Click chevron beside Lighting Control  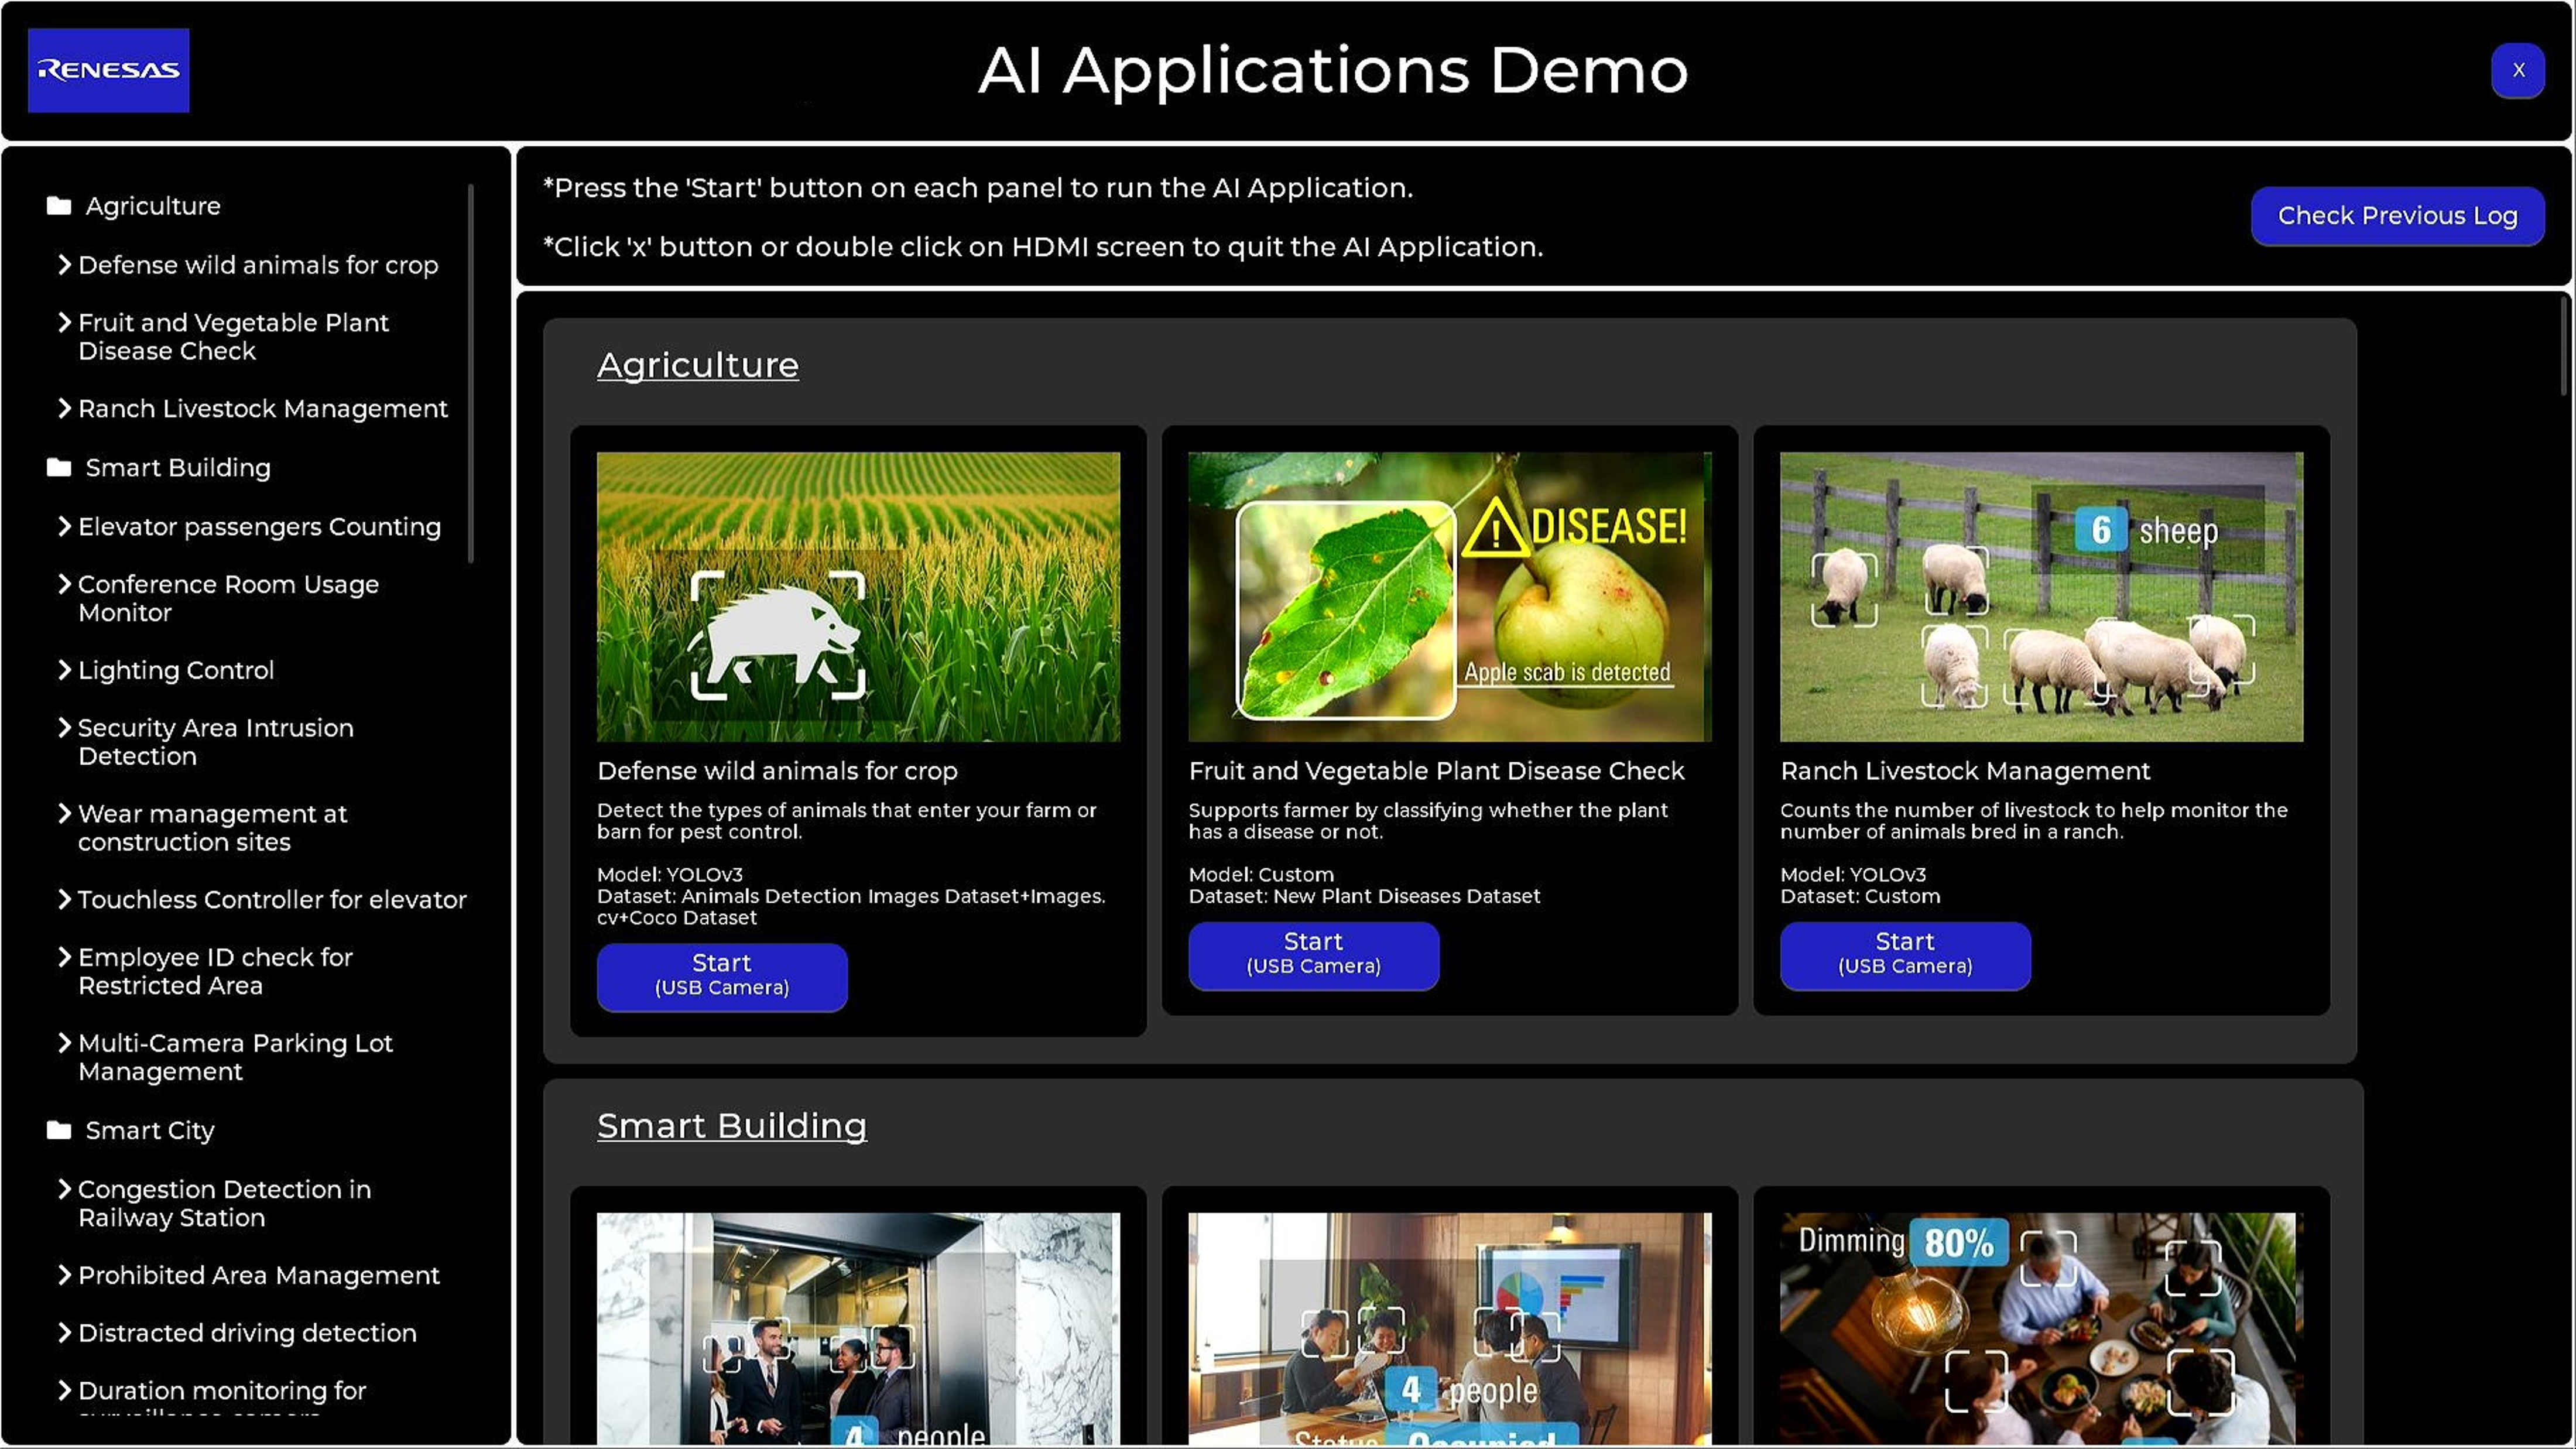click(65, 669)
